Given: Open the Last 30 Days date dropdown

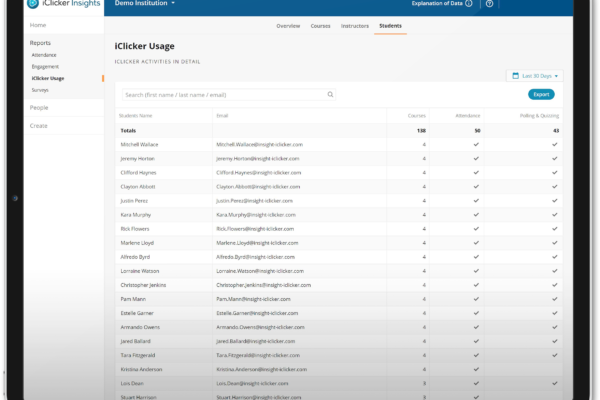Looking at the screenshot, I should click(535, 76).
